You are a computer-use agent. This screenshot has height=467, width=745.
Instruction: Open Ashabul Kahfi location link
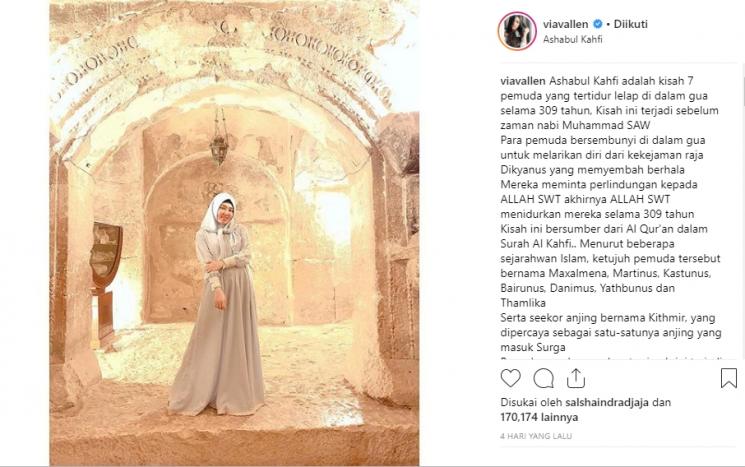click(x=573, y=39)
